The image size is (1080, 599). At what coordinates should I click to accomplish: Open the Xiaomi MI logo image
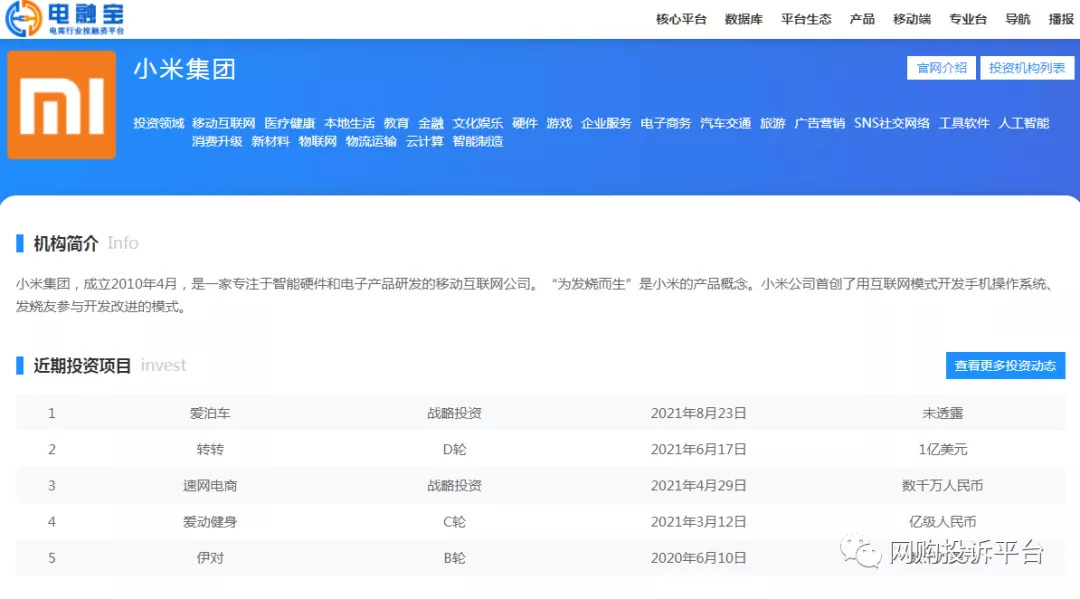[x=61, y=105]
